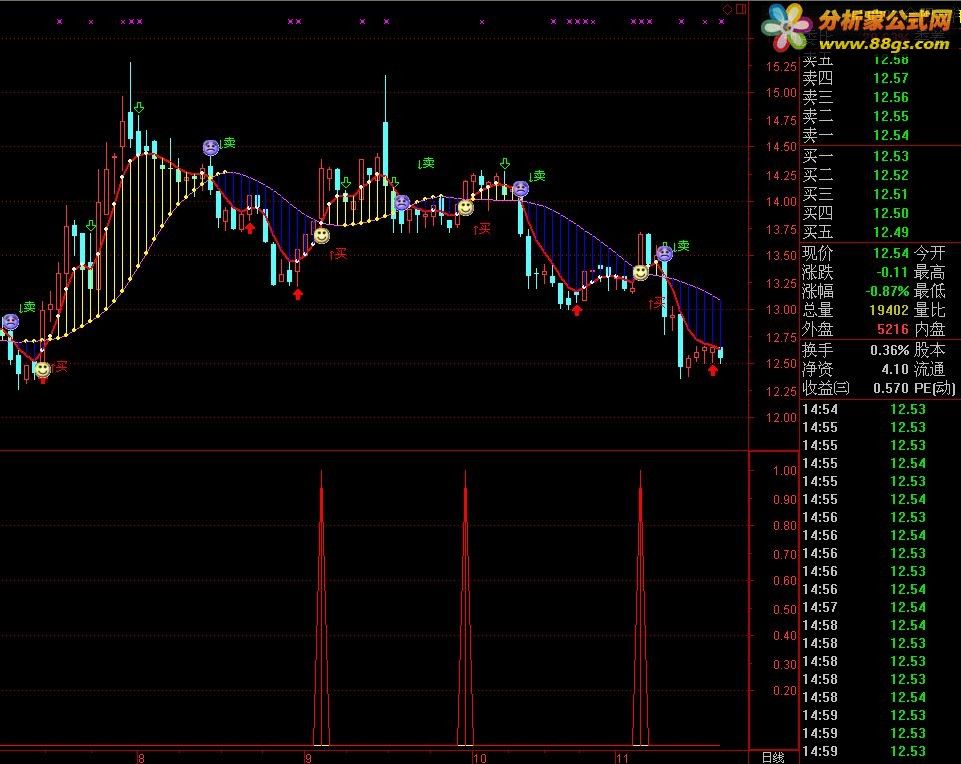Viewport: 961px width, 764px height.
Task: Select the highest sad-face sell marker near 14.50
Action: point(211,148)
